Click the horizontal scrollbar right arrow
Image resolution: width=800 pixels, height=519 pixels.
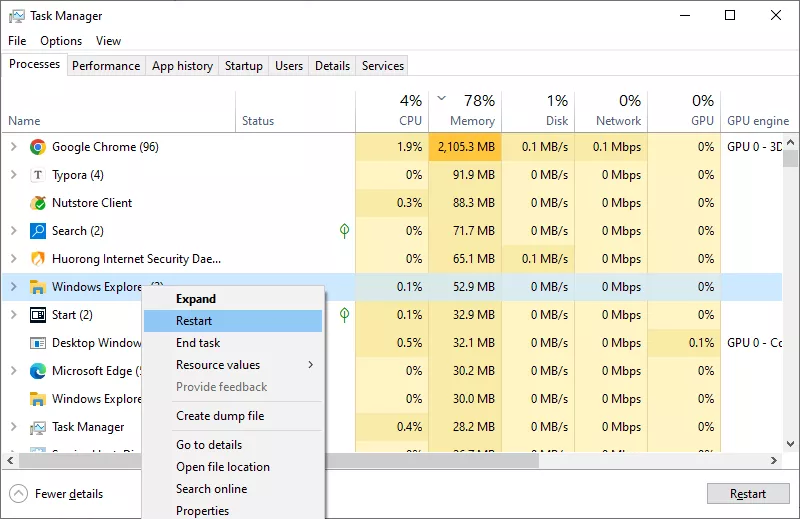pos(774,461)
